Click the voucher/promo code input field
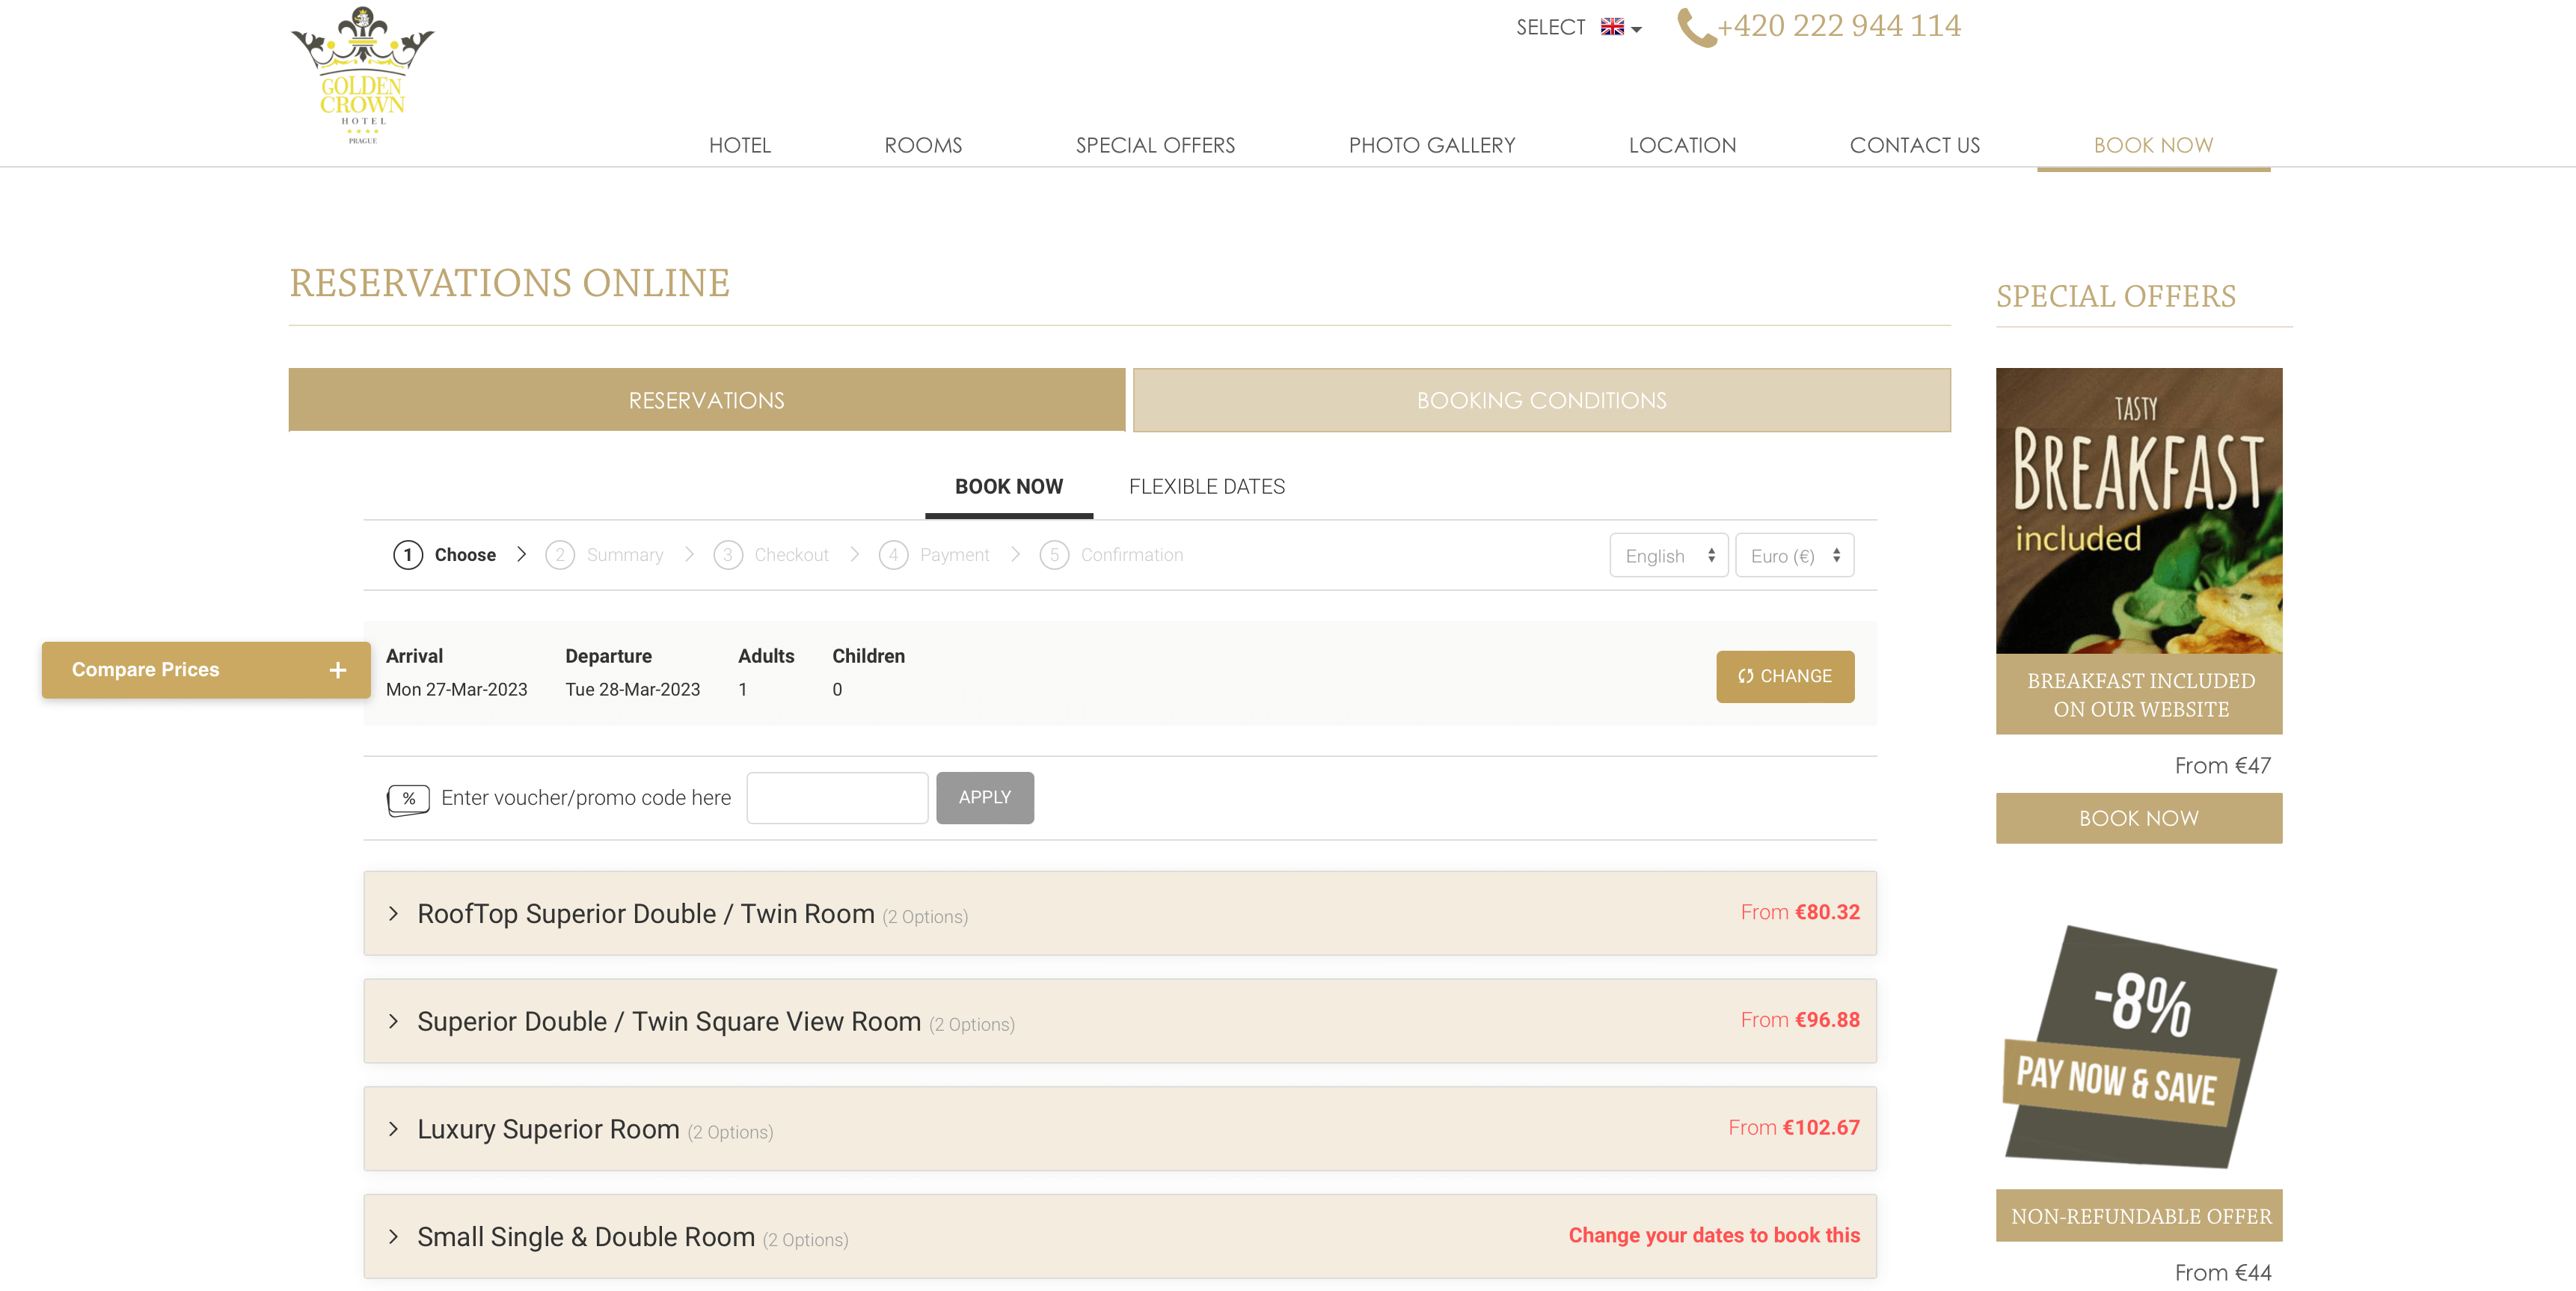2576x1291 pixels. point(837,798)
